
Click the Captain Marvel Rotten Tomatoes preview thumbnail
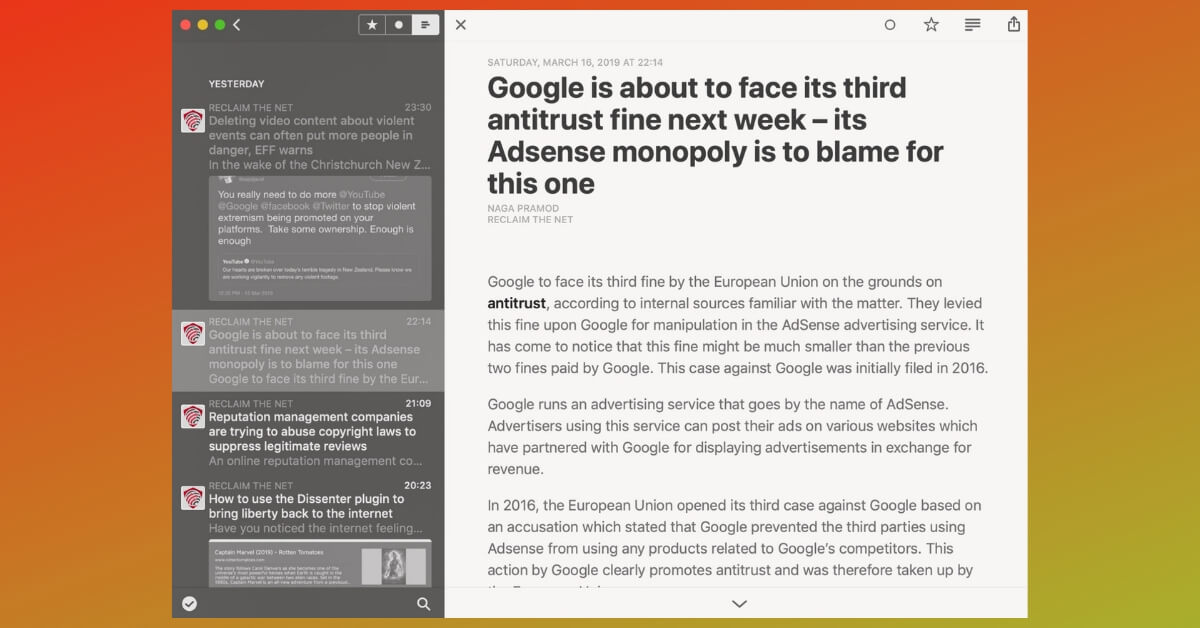(x=320, y=563)
